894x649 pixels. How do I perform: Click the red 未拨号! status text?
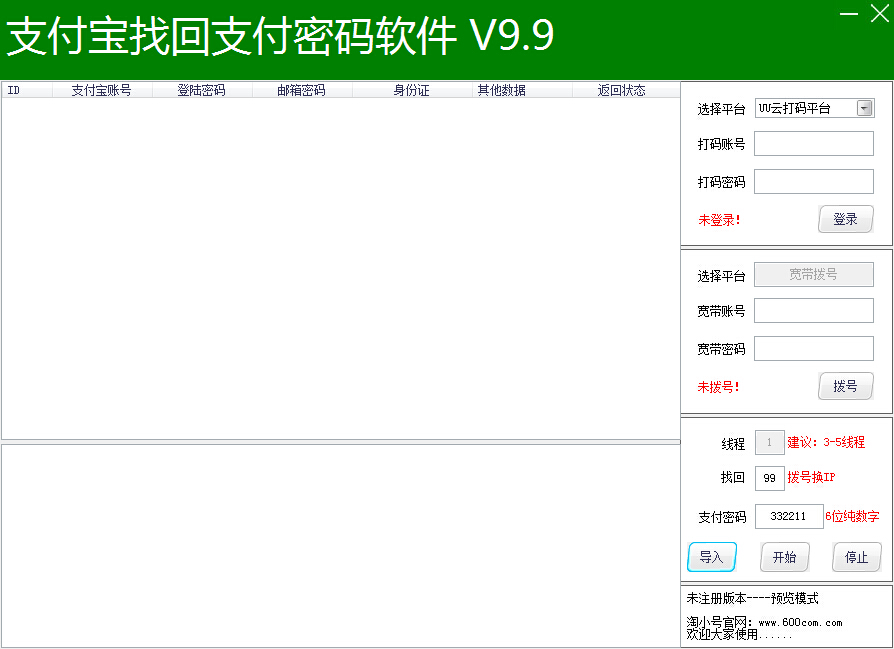[718, 387]
